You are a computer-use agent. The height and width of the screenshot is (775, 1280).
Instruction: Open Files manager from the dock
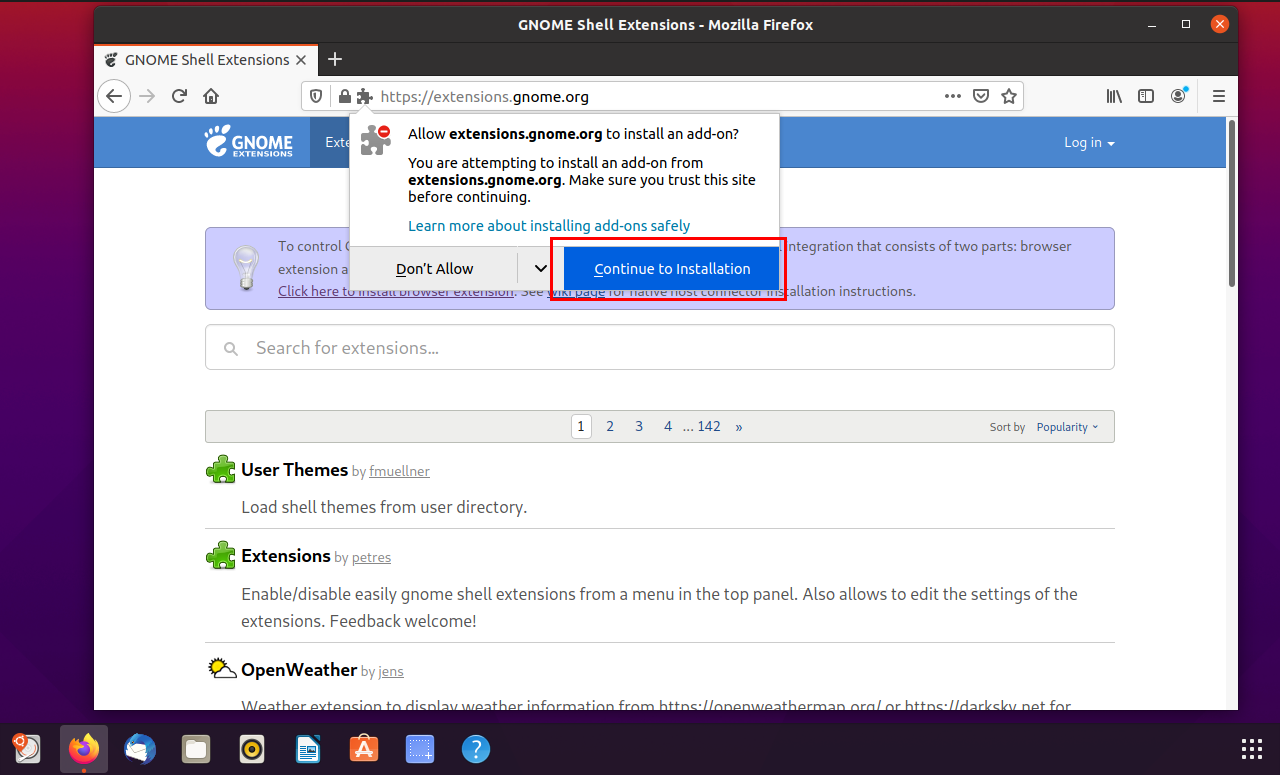(196, 748)
